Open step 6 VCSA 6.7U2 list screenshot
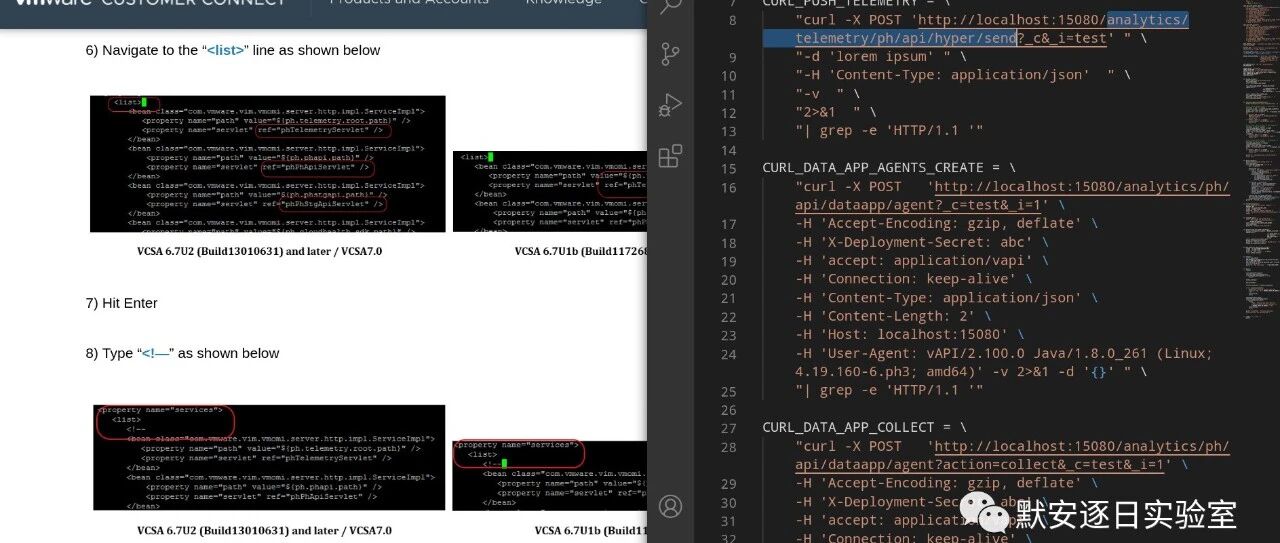Screen dimensions: 1280x543 (x=267, y=164)
